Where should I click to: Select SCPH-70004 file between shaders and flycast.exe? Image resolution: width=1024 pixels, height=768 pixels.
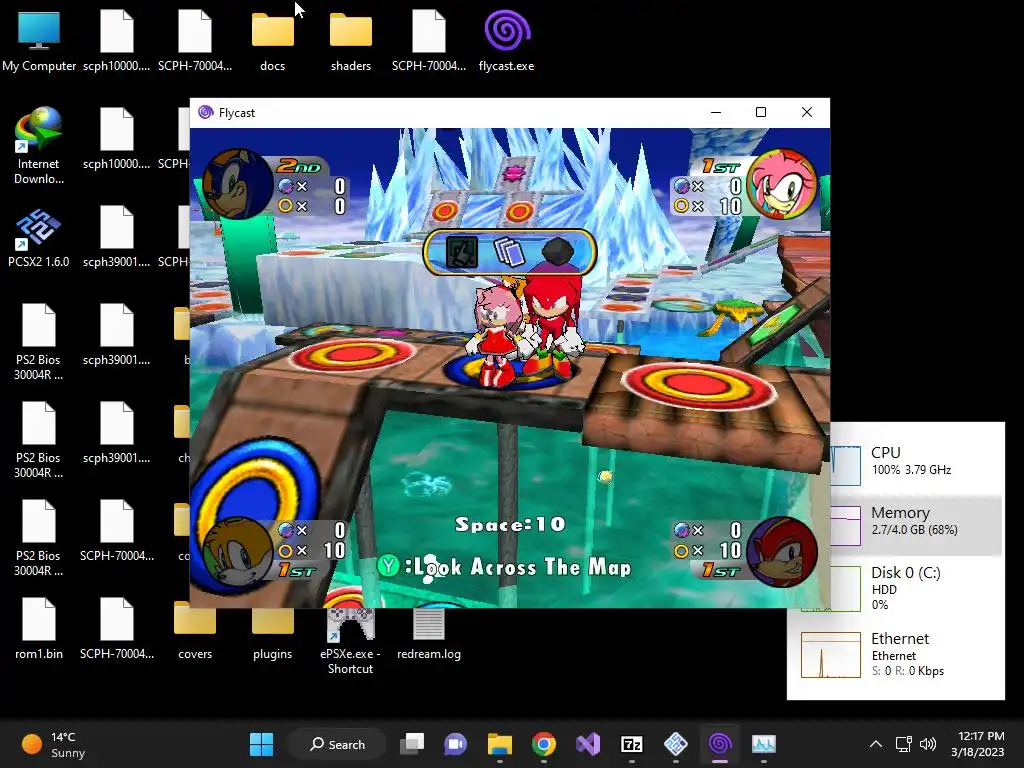click(428, 42)
